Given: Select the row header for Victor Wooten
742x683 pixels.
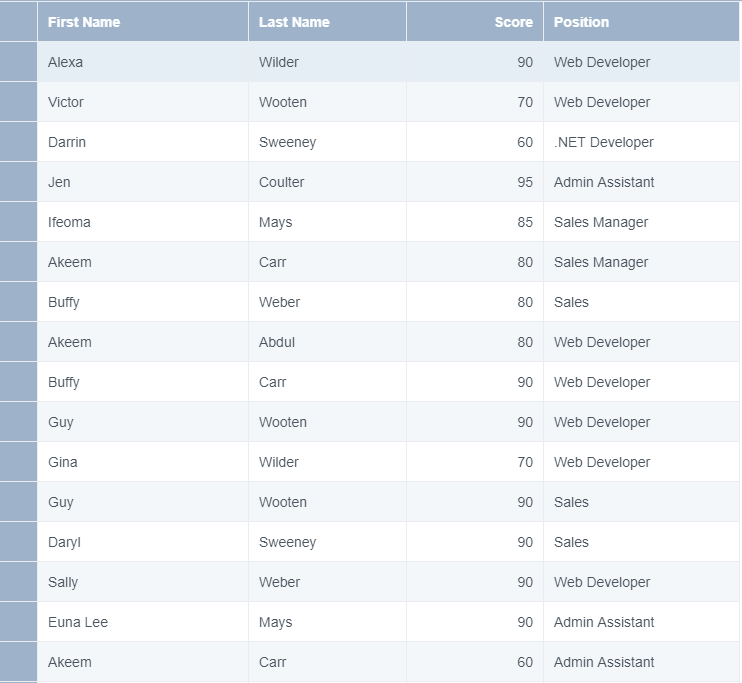Looking at the screenshot, I should [18, 102].
